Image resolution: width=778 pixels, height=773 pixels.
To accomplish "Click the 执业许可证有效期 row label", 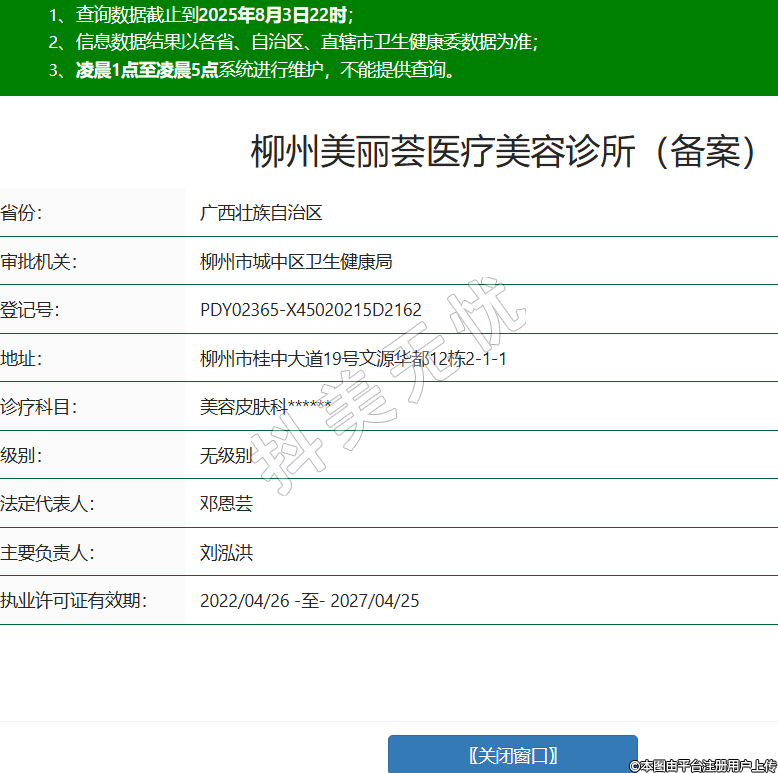I will click(x=74, y=601).
